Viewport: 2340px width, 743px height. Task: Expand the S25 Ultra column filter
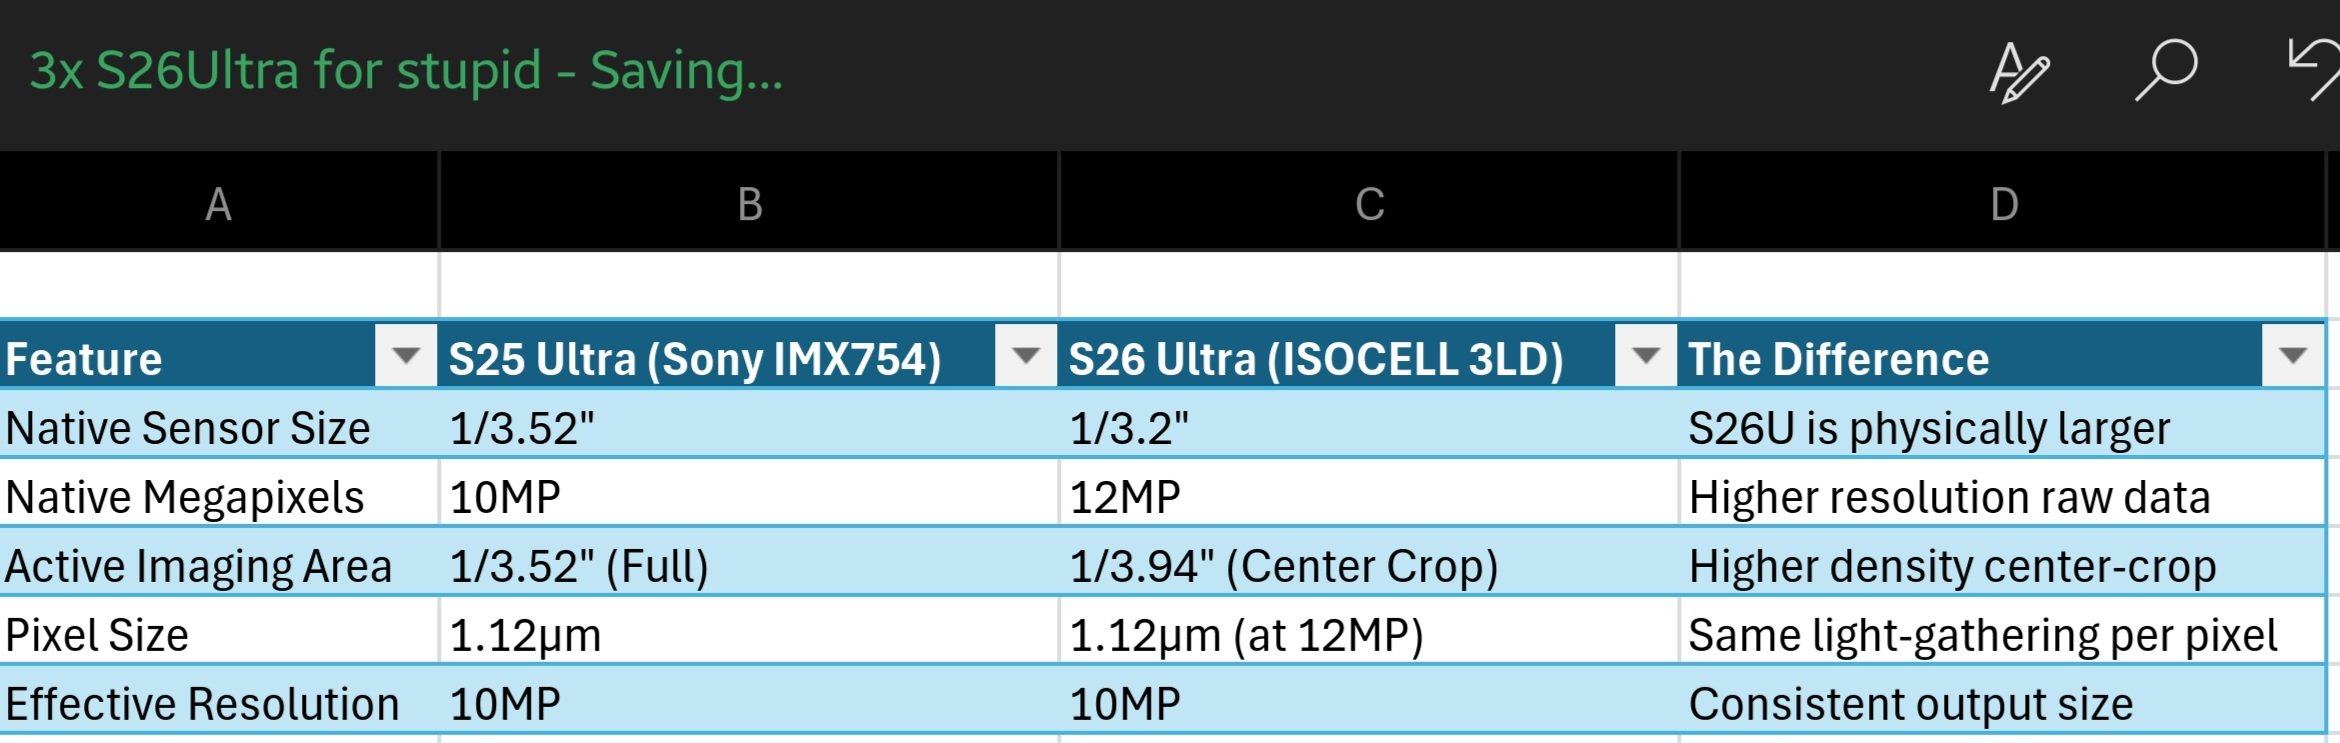coord(1025,356)
